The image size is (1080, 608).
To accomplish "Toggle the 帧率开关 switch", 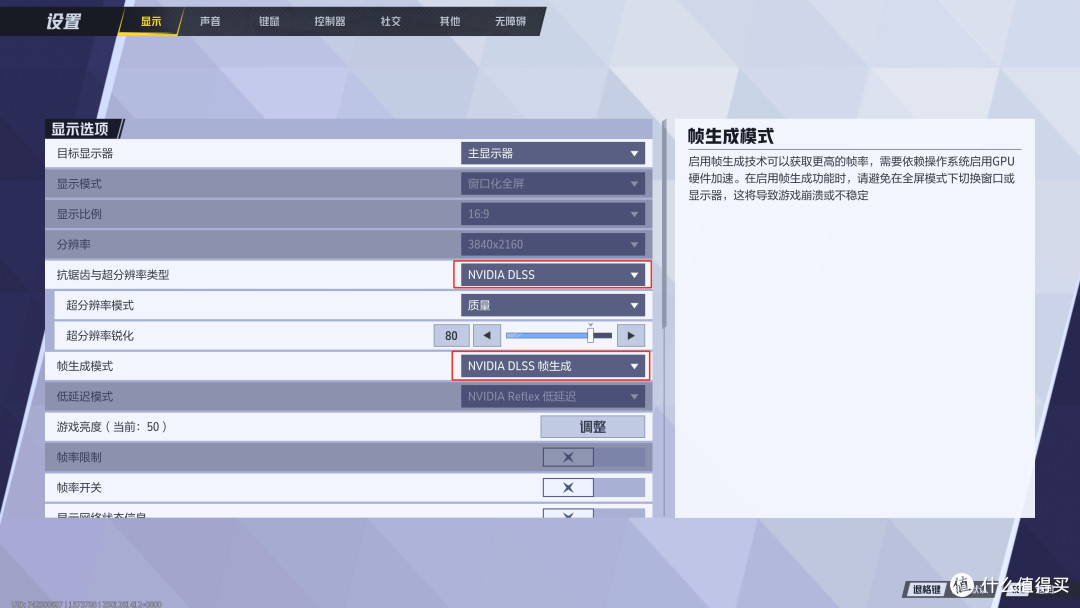I will tap(594, 488).
